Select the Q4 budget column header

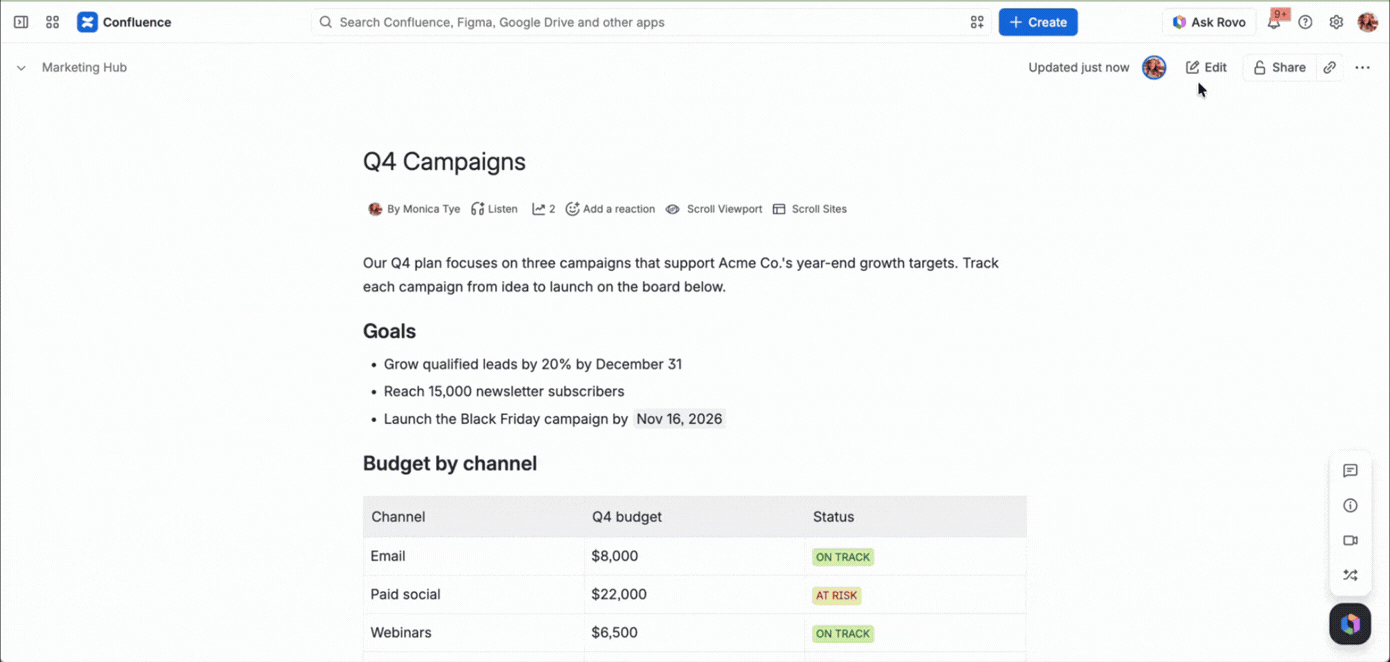pyautogui.click(x=695, y=517)
